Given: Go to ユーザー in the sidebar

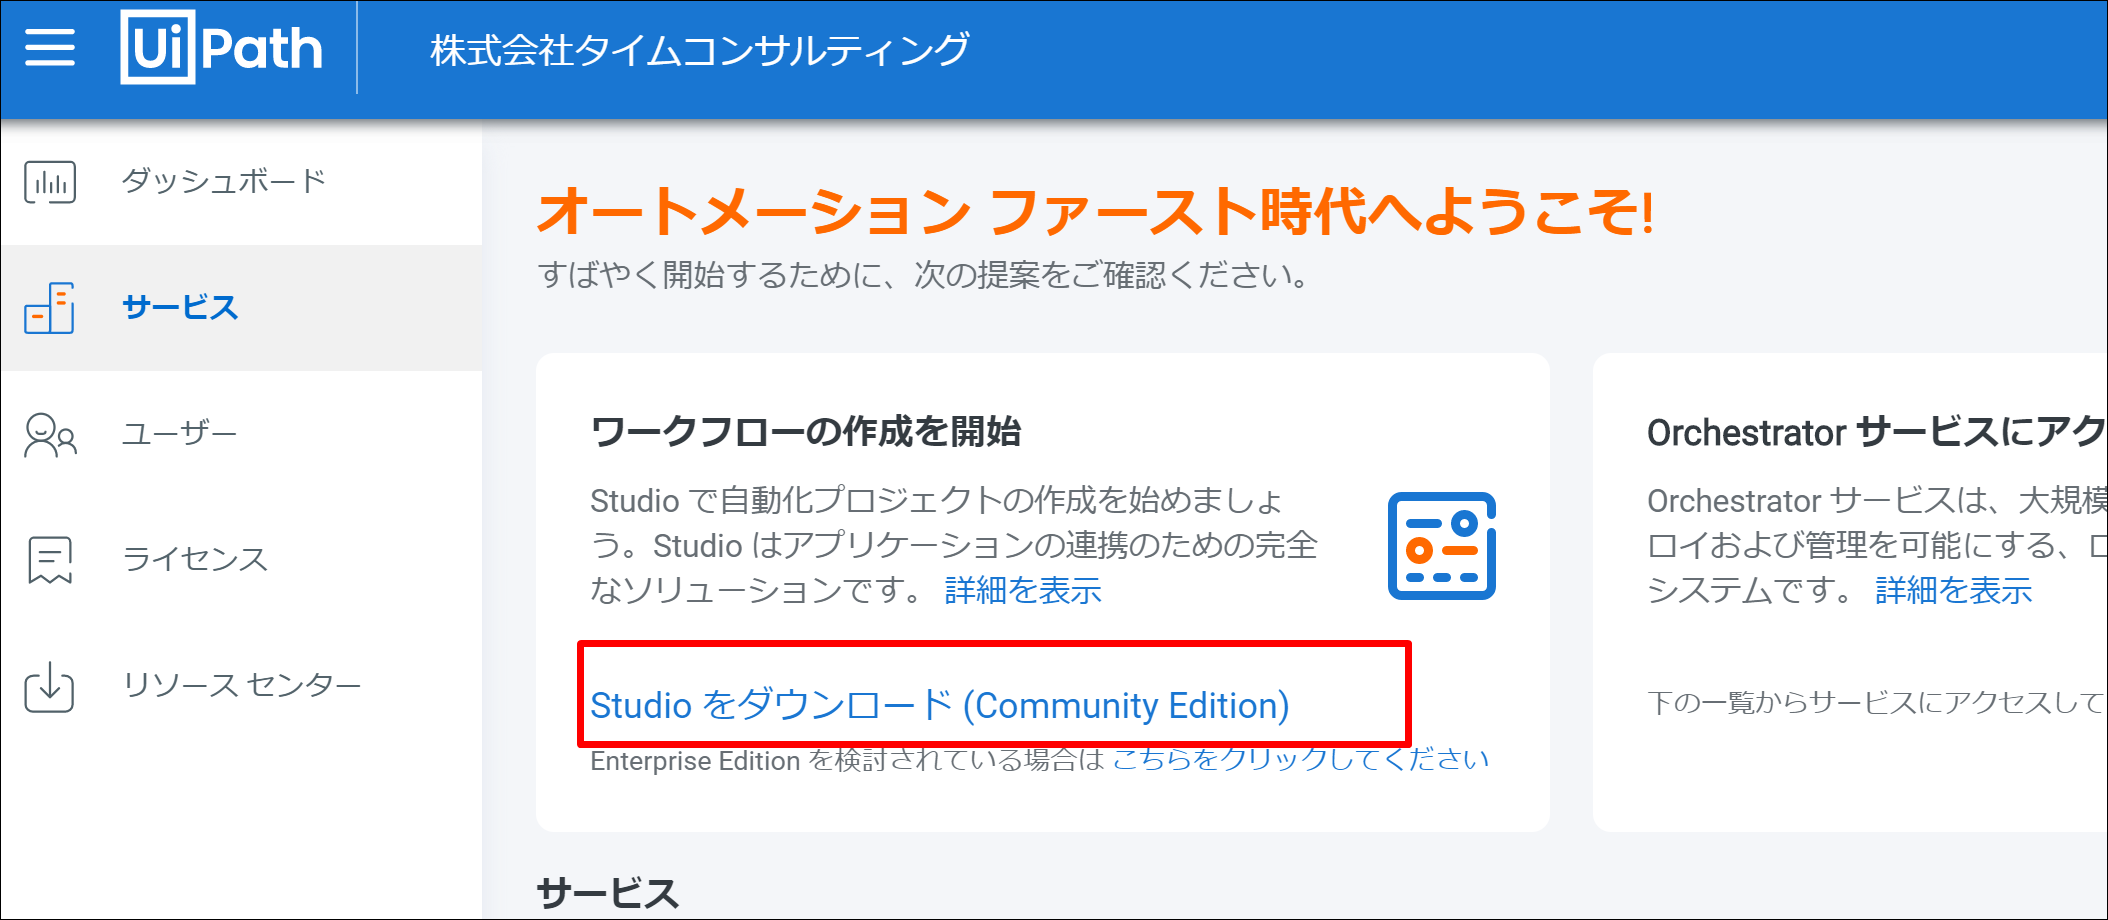Looking at the screenshot, I should (x=180, y=433).
